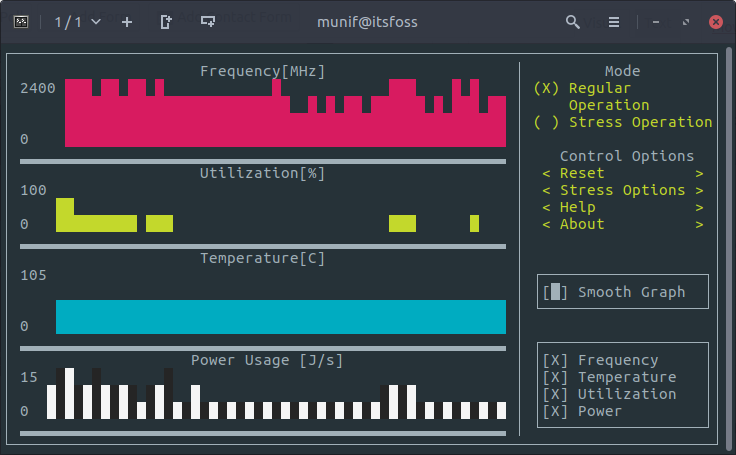The image size is (736, 455).
Task: Open the 1/1 tab switcher dropdown
Action: [x=78, y=21]
